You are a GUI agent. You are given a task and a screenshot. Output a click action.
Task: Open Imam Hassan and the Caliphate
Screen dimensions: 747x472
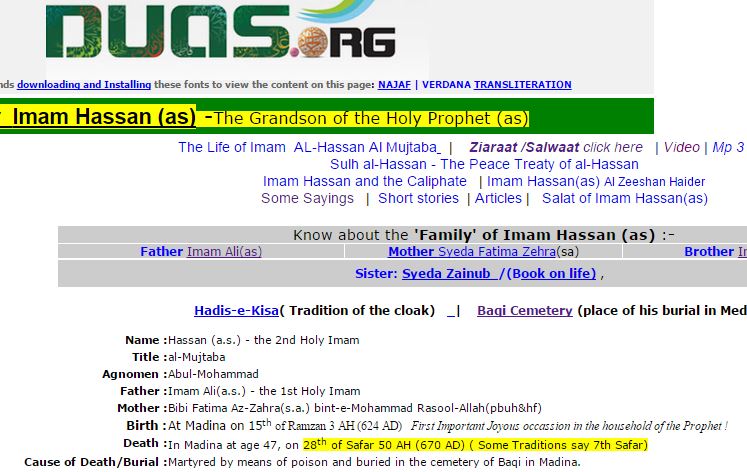[364, 181]
